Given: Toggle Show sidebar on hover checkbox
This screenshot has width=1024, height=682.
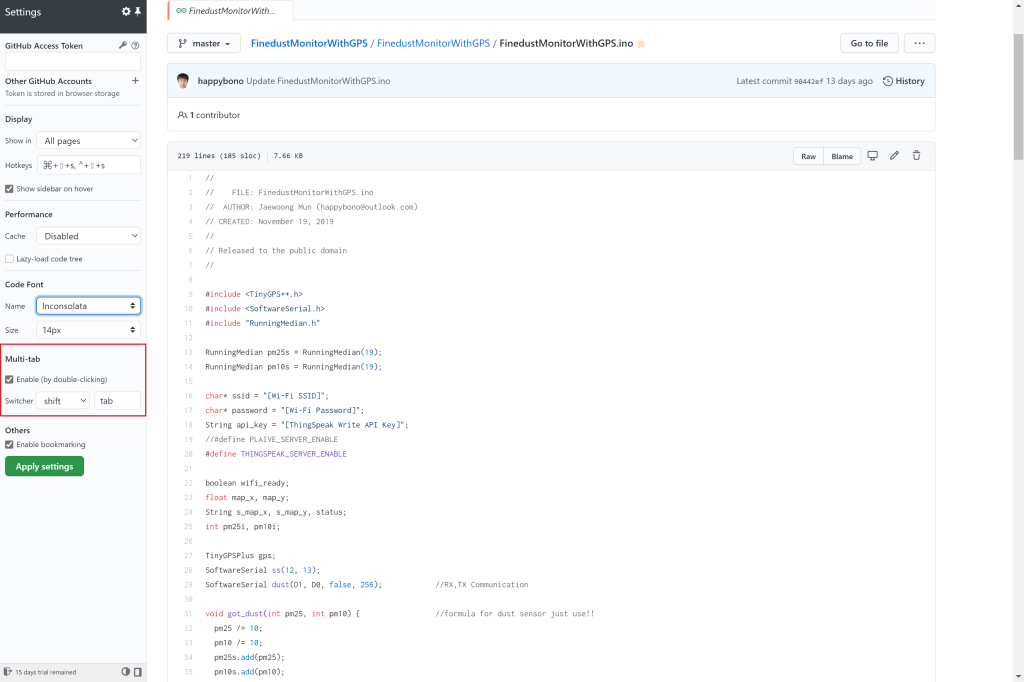Looking at the screenshot, I should 9,189.
